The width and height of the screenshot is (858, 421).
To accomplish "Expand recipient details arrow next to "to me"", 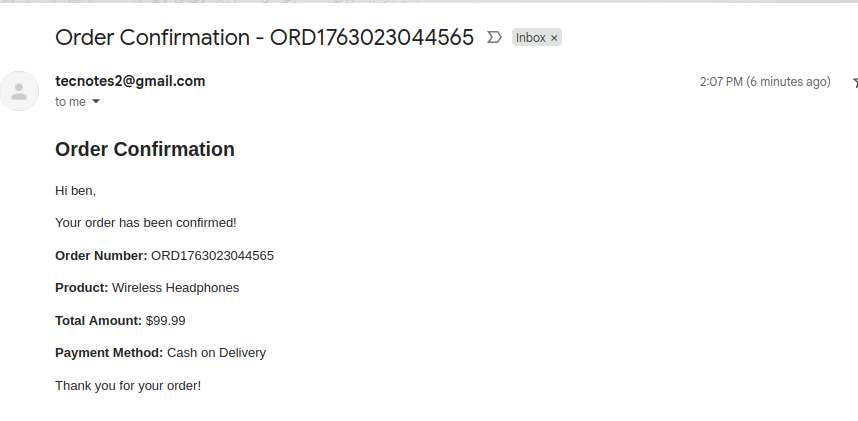I will (96, 102).
